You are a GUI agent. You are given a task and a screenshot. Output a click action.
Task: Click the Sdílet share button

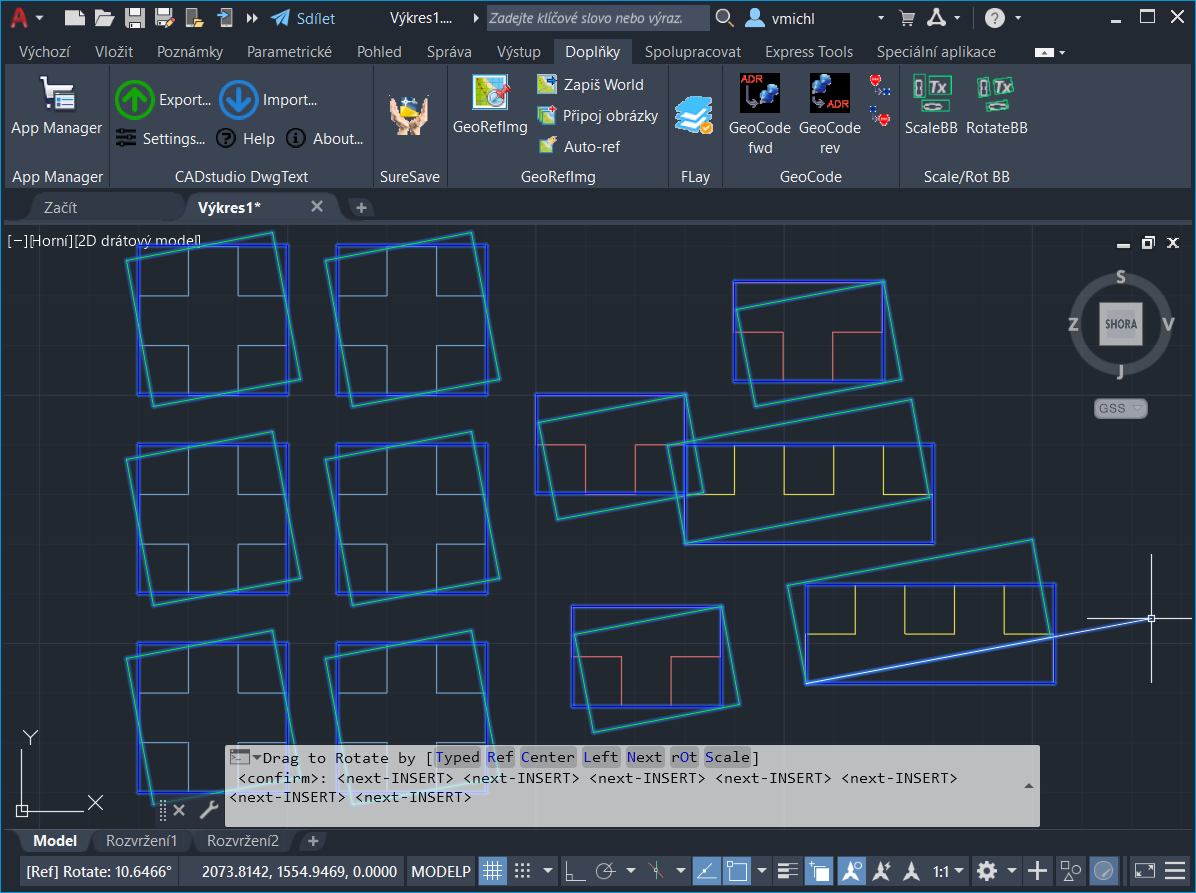click(303, 18)
